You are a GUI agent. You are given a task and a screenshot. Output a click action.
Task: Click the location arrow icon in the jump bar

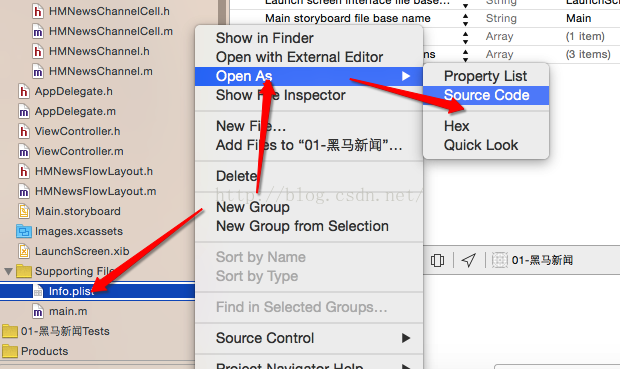(469, 260)
